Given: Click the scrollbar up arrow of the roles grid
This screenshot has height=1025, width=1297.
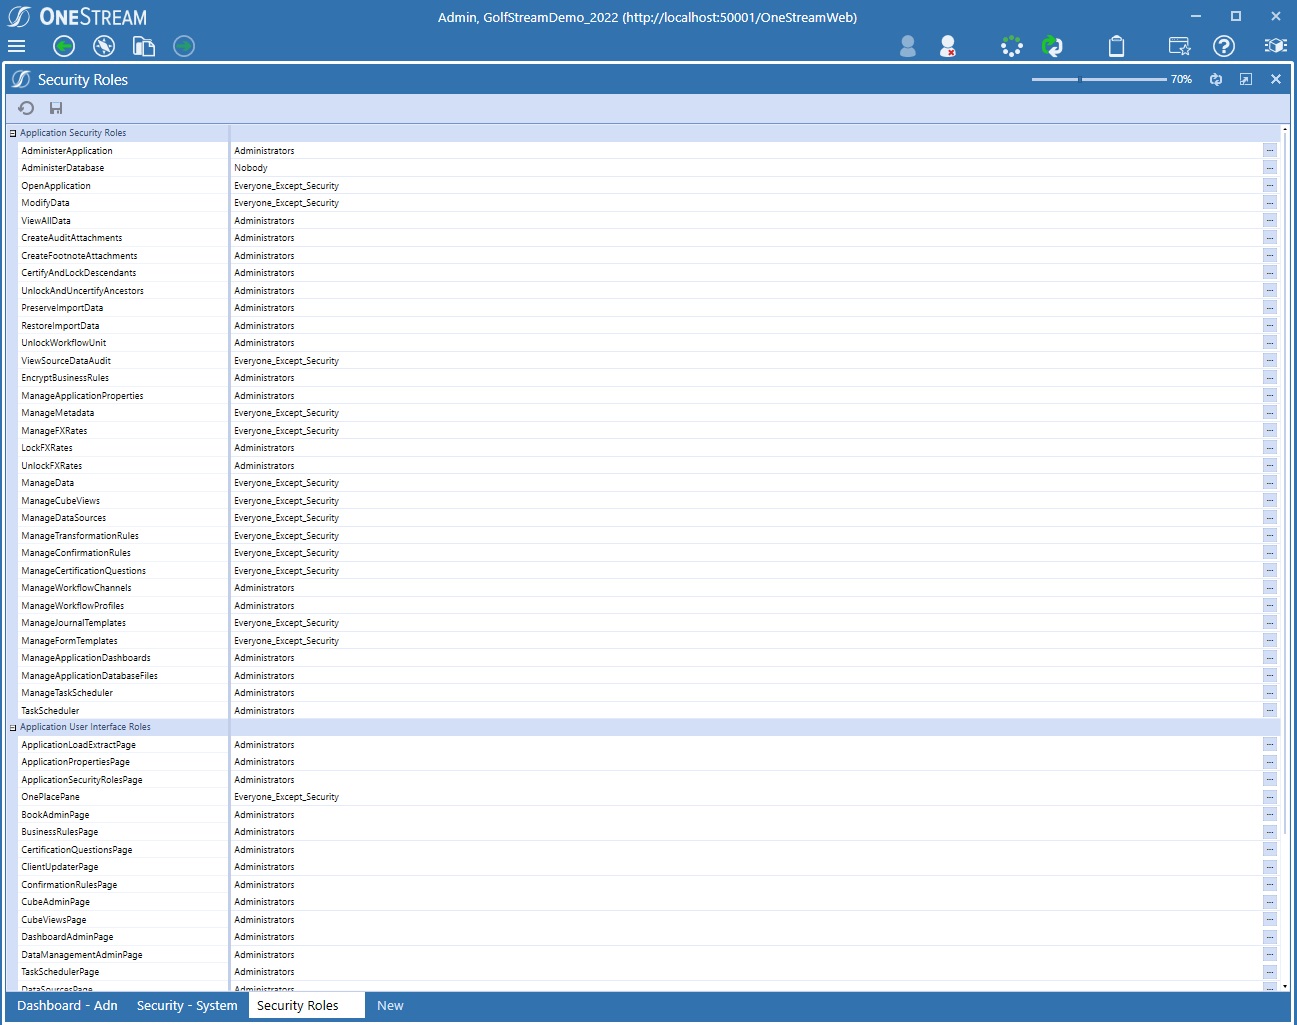Looking at the screenshot, I should coord(1285,129).
